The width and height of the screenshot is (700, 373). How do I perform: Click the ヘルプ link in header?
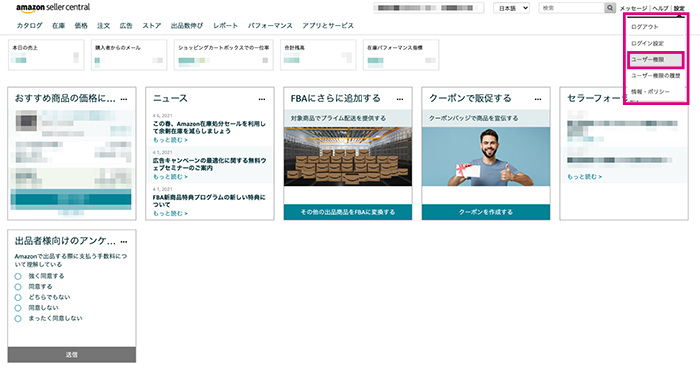(660, 8)
